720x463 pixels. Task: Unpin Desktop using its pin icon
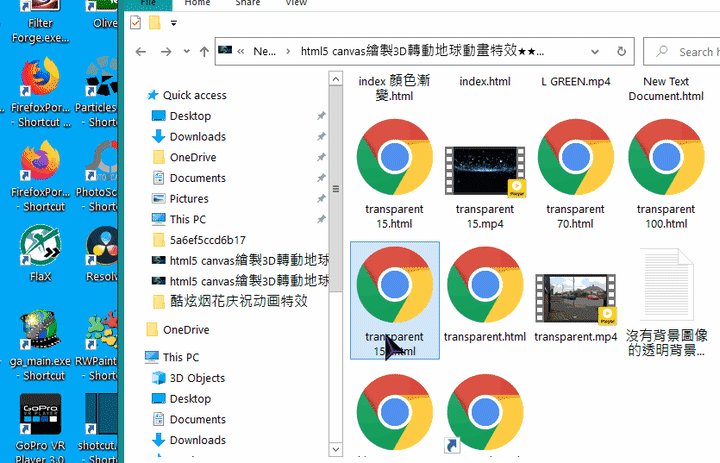(x=321, y=116)
